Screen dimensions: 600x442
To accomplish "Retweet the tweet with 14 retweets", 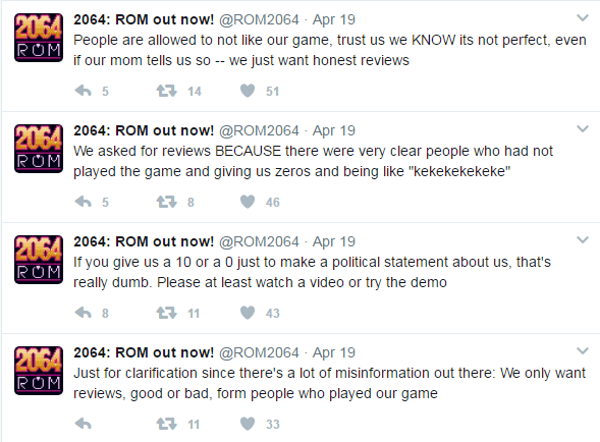I will pos(166,91).
